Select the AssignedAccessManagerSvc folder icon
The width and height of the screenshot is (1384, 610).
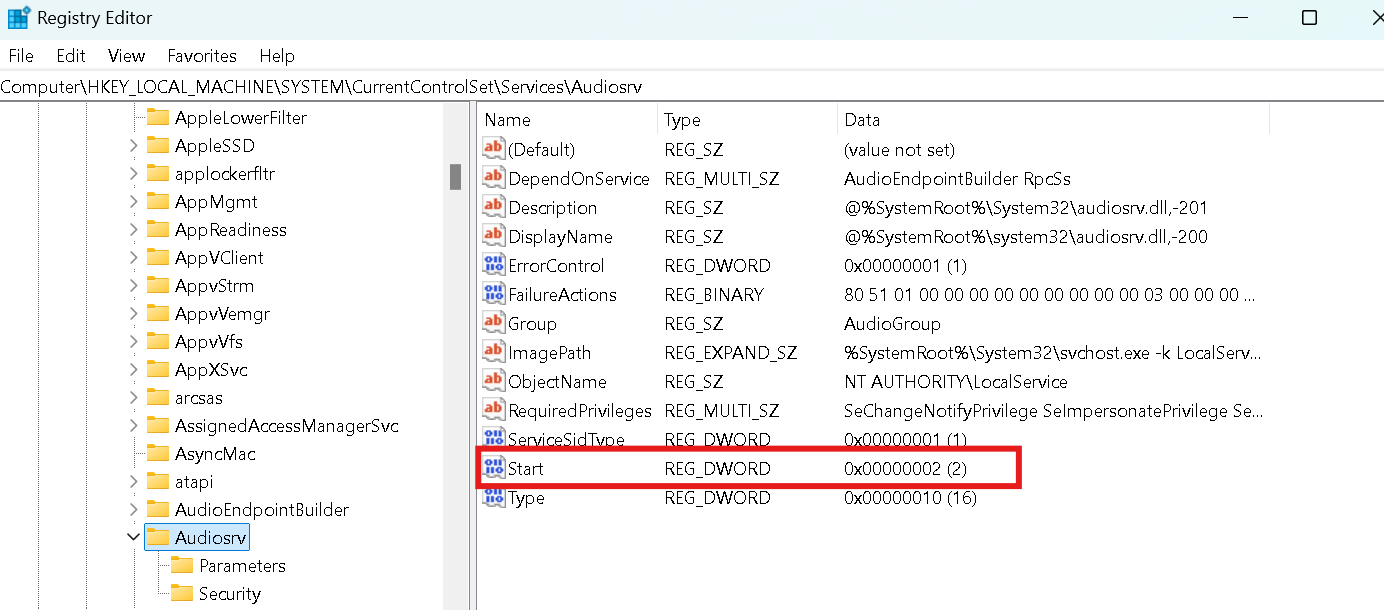[x=158, y=425]
